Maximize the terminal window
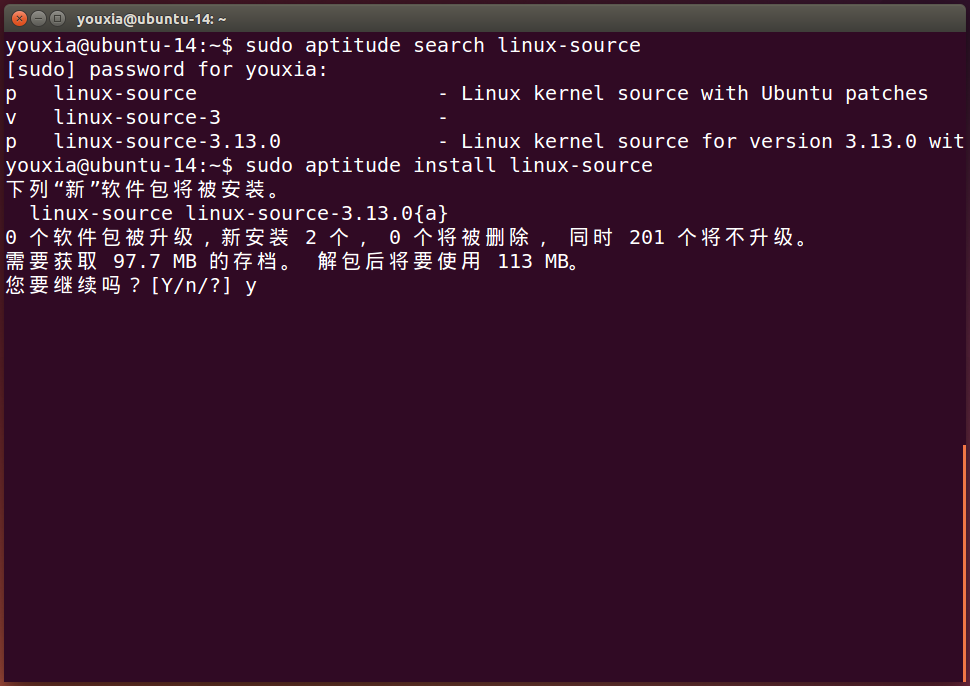The width and height of the screenshot is (970, 686). click(x=58, y=19)
